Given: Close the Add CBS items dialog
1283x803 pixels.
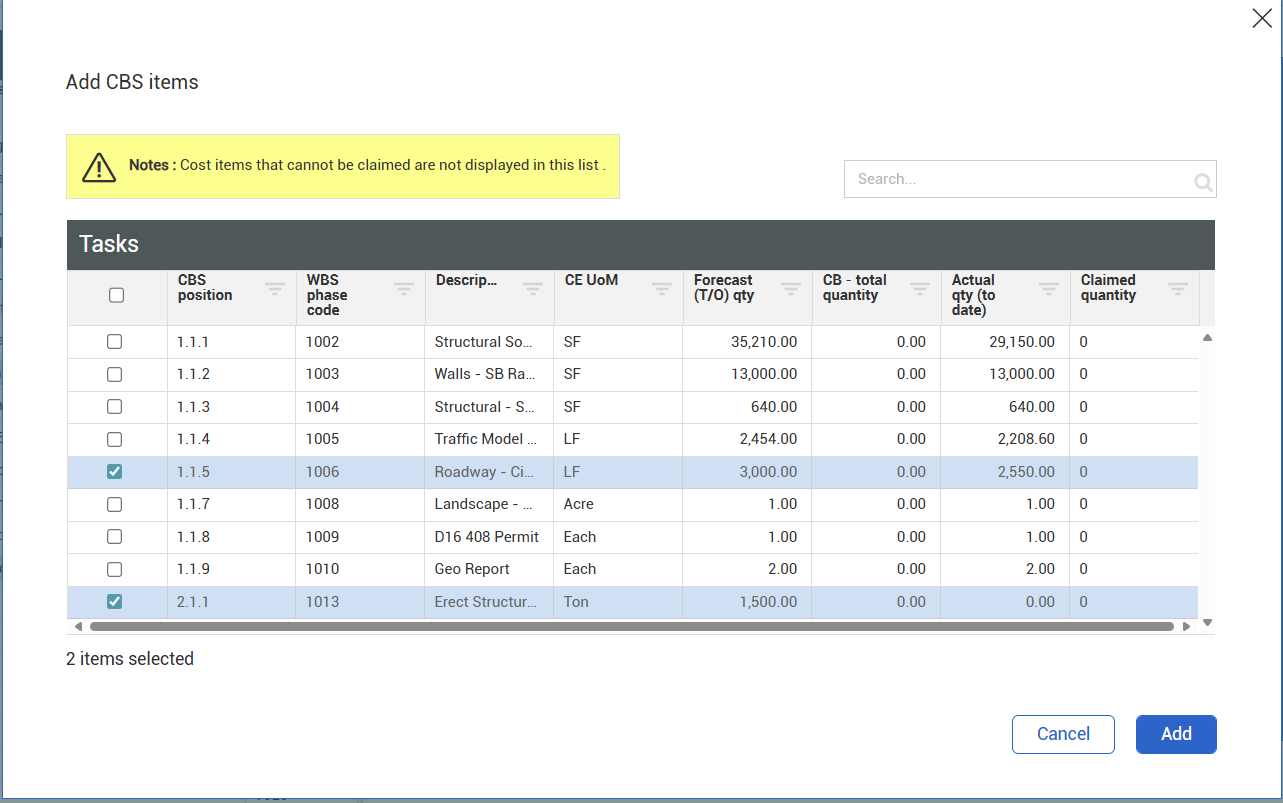Looking at the screenshot, I should (1261, 18).
